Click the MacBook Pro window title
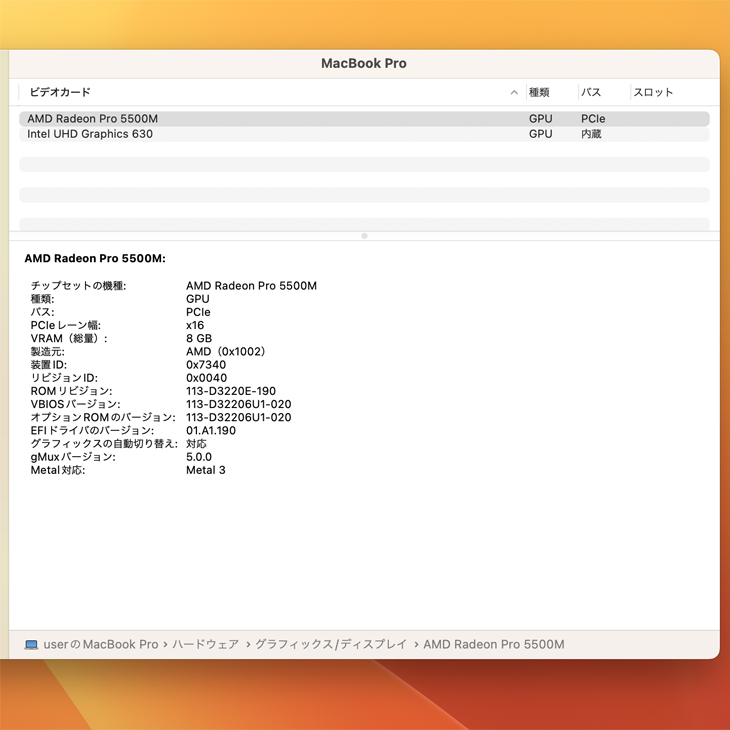 [x=364, y=63]
